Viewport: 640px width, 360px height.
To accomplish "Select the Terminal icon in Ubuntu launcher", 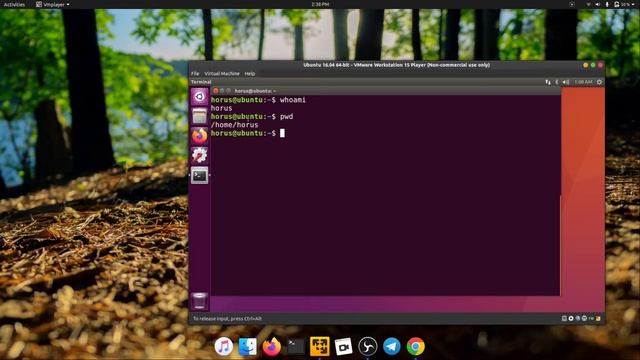I will pyautogui.click(x=200, y=175).
